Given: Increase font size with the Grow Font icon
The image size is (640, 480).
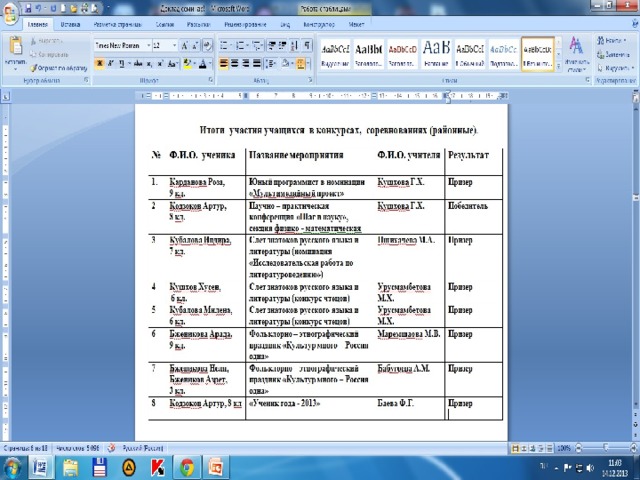Looking at the screenshot, I should (184, 45).
